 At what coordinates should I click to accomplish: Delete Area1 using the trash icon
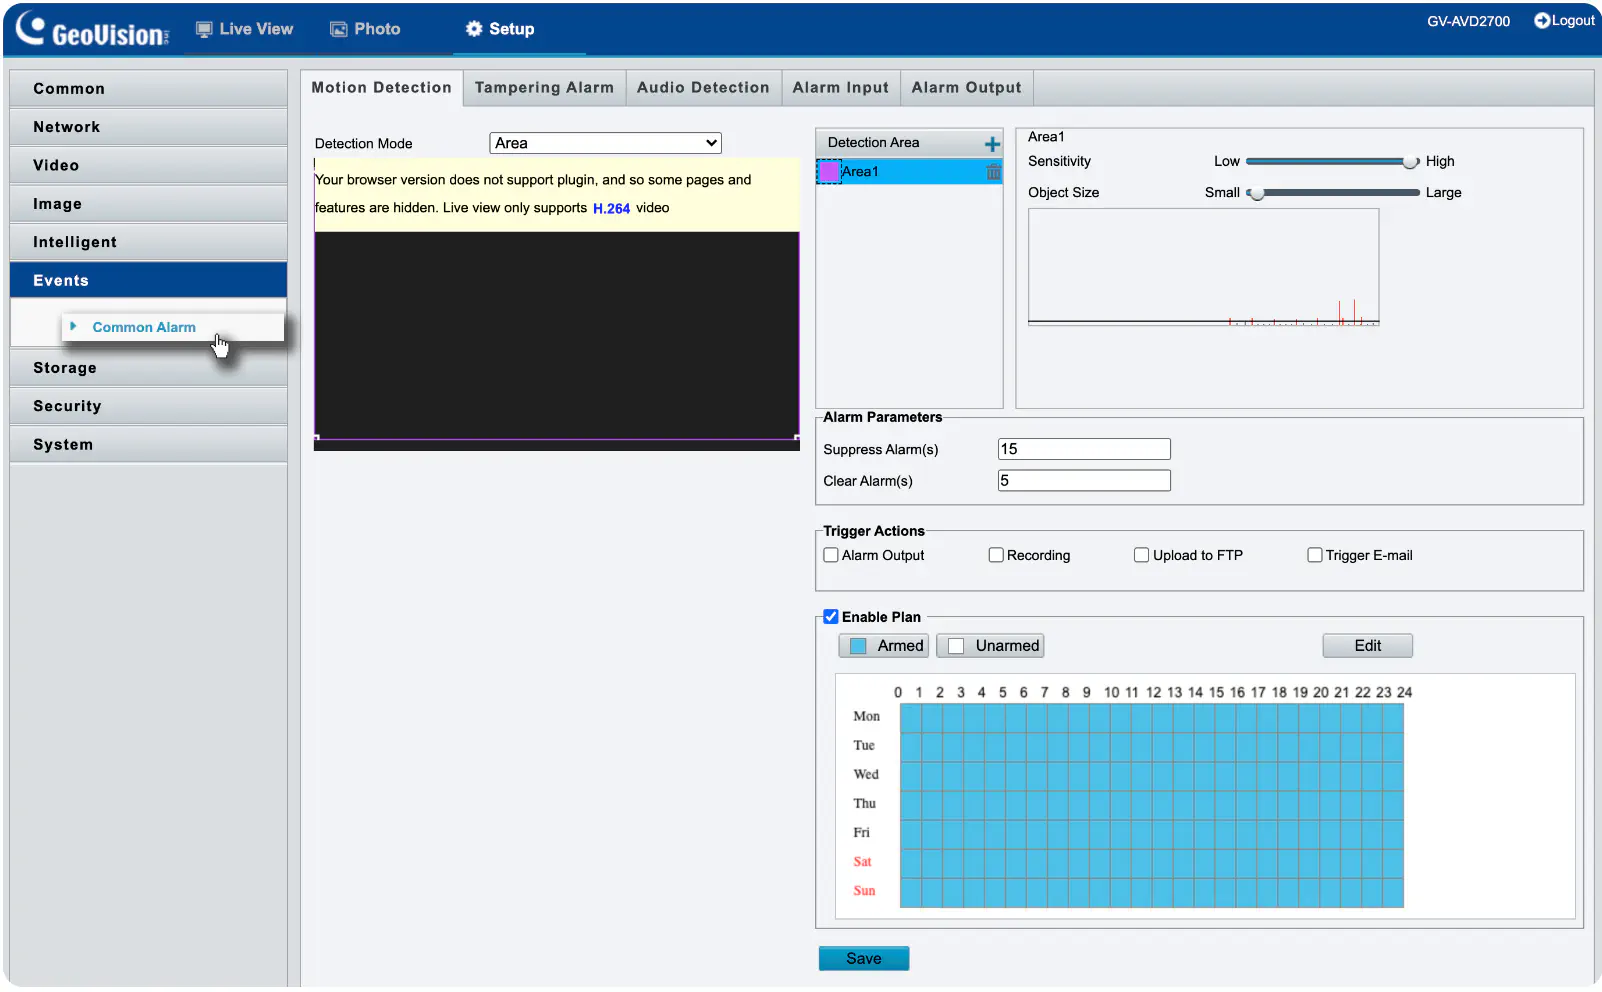[x=993, y=172]
